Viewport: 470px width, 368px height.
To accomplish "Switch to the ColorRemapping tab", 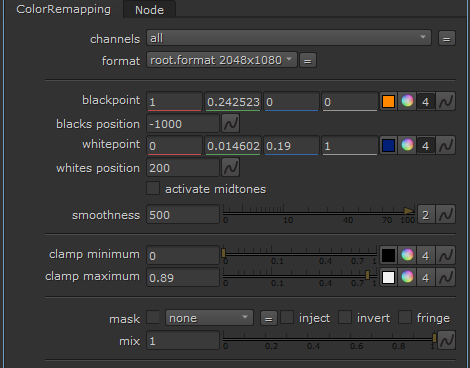I will click(x=63, y=9).
